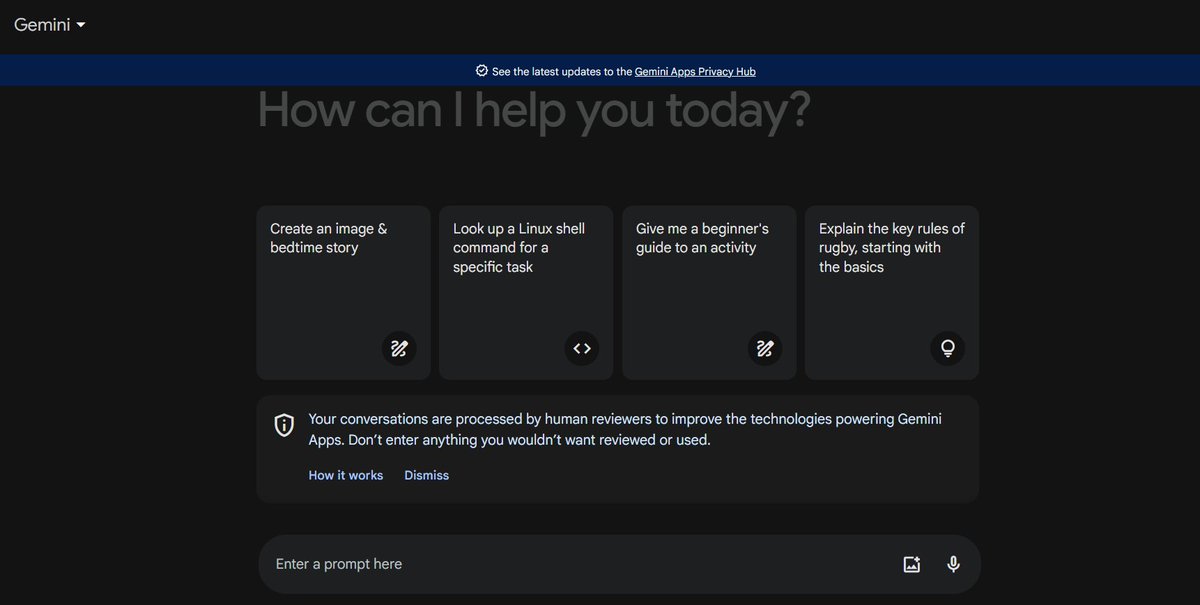Click the shield info icon in the privacy notice
Screen dimensions: 1200x605
(x=284, y=425)
